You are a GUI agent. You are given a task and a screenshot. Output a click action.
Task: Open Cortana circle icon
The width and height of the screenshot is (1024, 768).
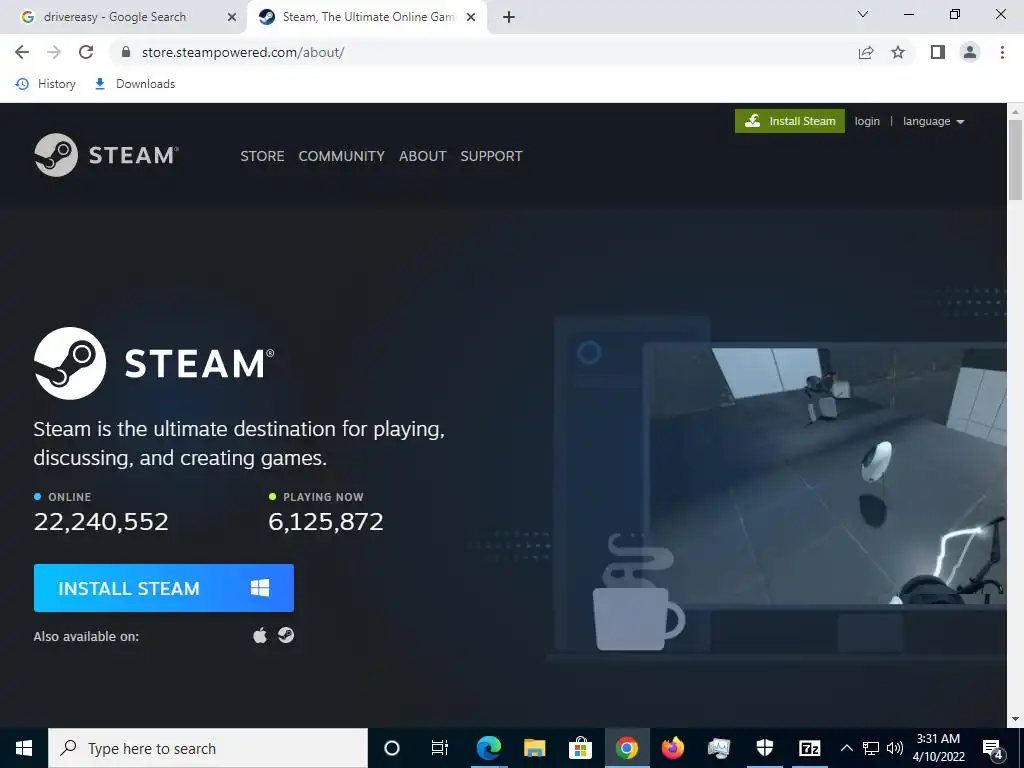pos(392,748)
